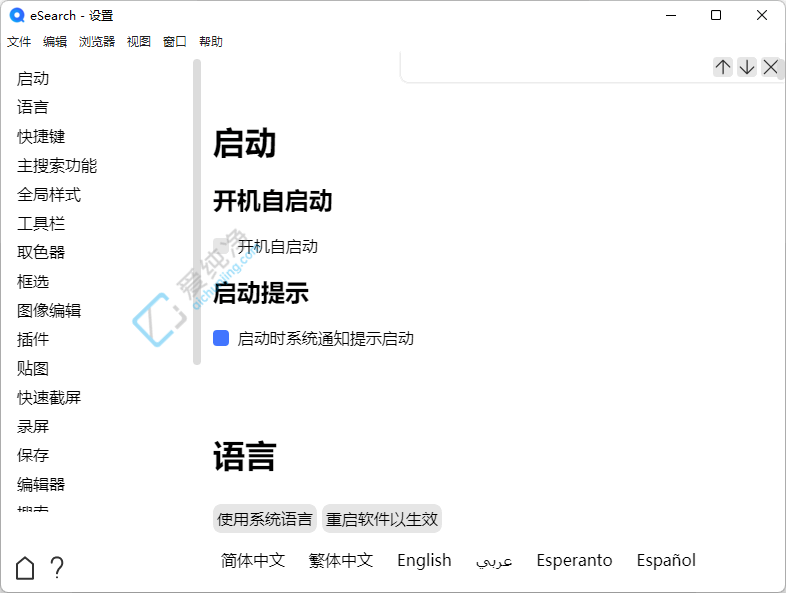This screenshot has width=786, height=593.
Task: Open help via question mark icon
Action: click(x=57, y=568)
